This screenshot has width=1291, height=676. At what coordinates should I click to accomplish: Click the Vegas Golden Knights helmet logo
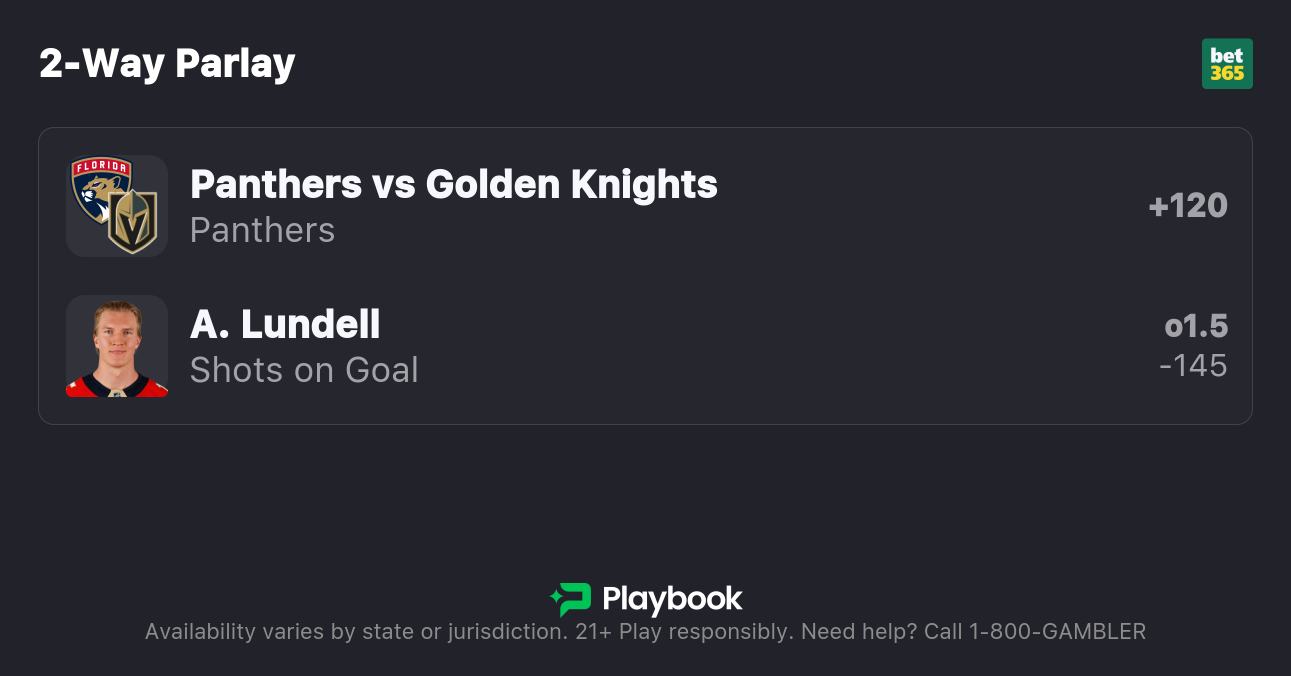click(x=133, y=222)
